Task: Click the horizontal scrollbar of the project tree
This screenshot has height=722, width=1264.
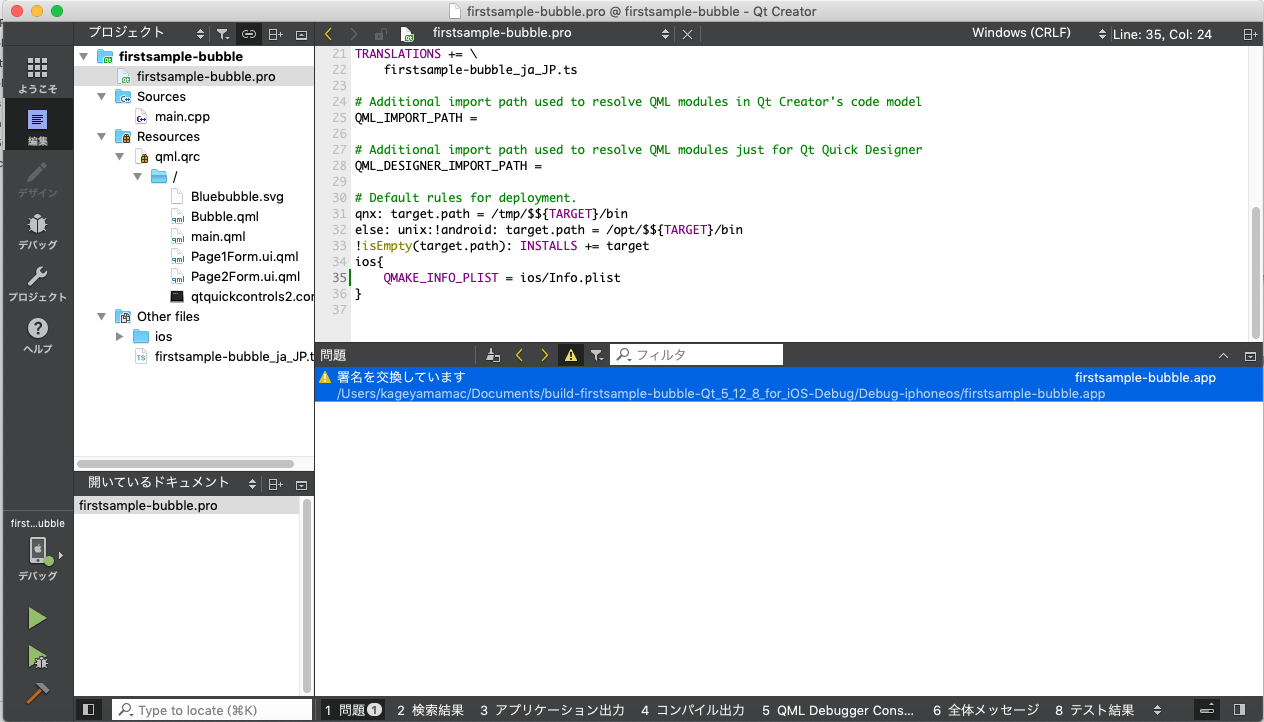Action: [x=186, y=464]
